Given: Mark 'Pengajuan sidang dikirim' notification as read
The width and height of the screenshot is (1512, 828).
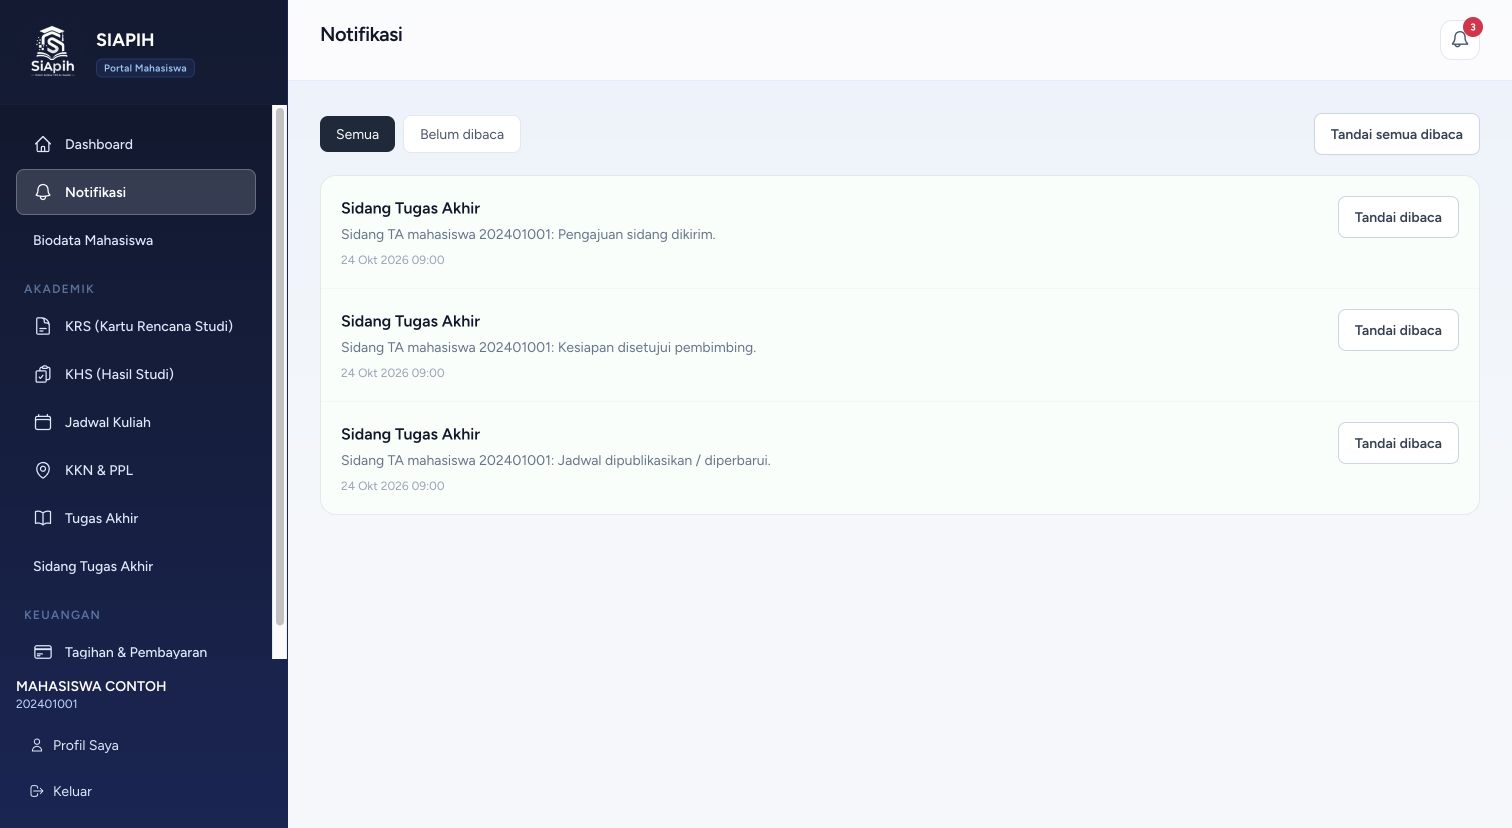Looking at the screenshot, I should tap(1398, 217).
